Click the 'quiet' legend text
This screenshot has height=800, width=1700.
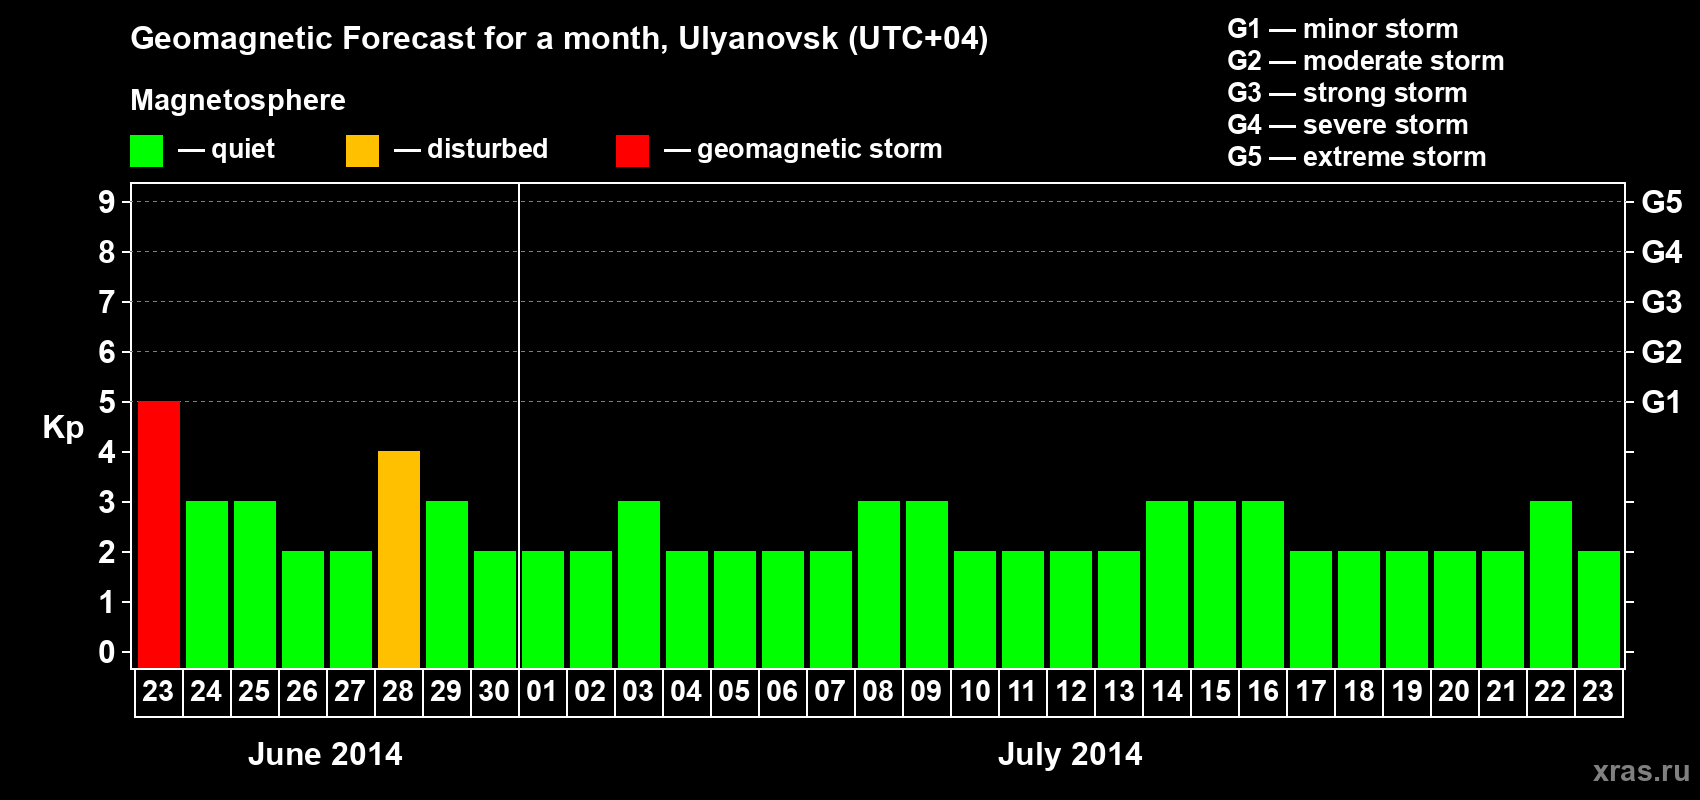243,150
